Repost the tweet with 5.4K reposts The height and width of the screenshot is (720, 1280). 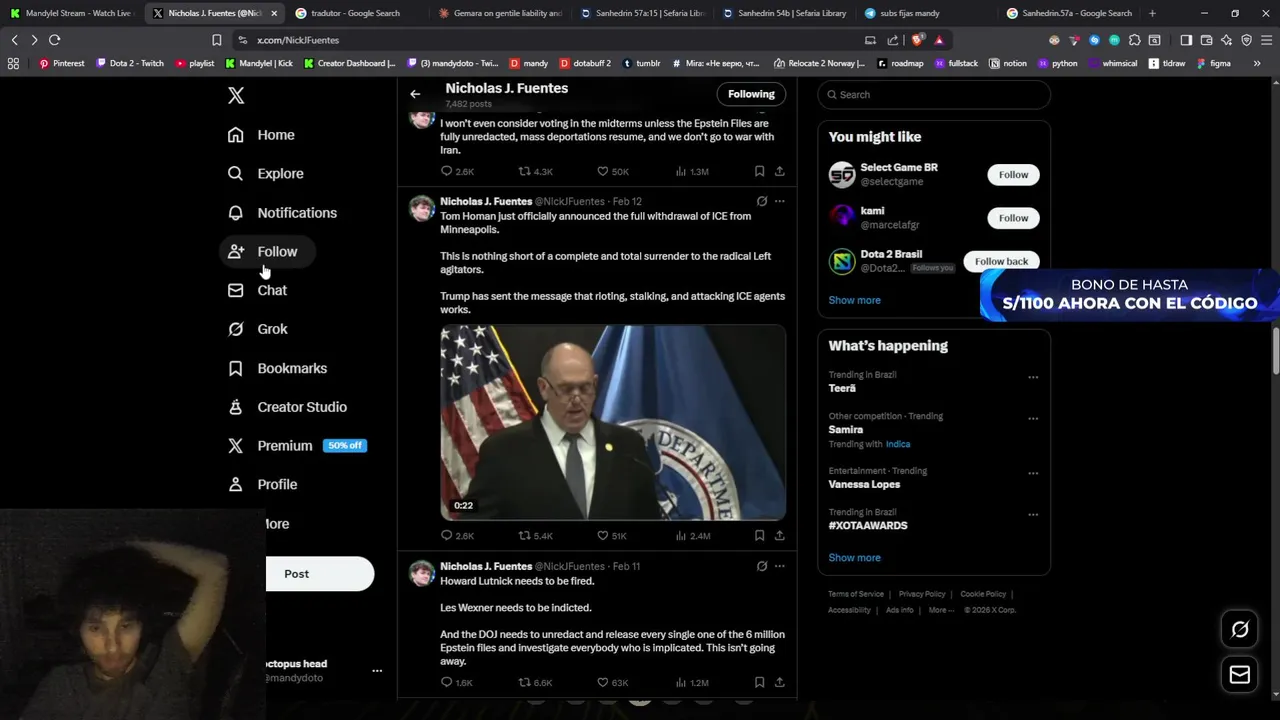(x=524, y=536)
